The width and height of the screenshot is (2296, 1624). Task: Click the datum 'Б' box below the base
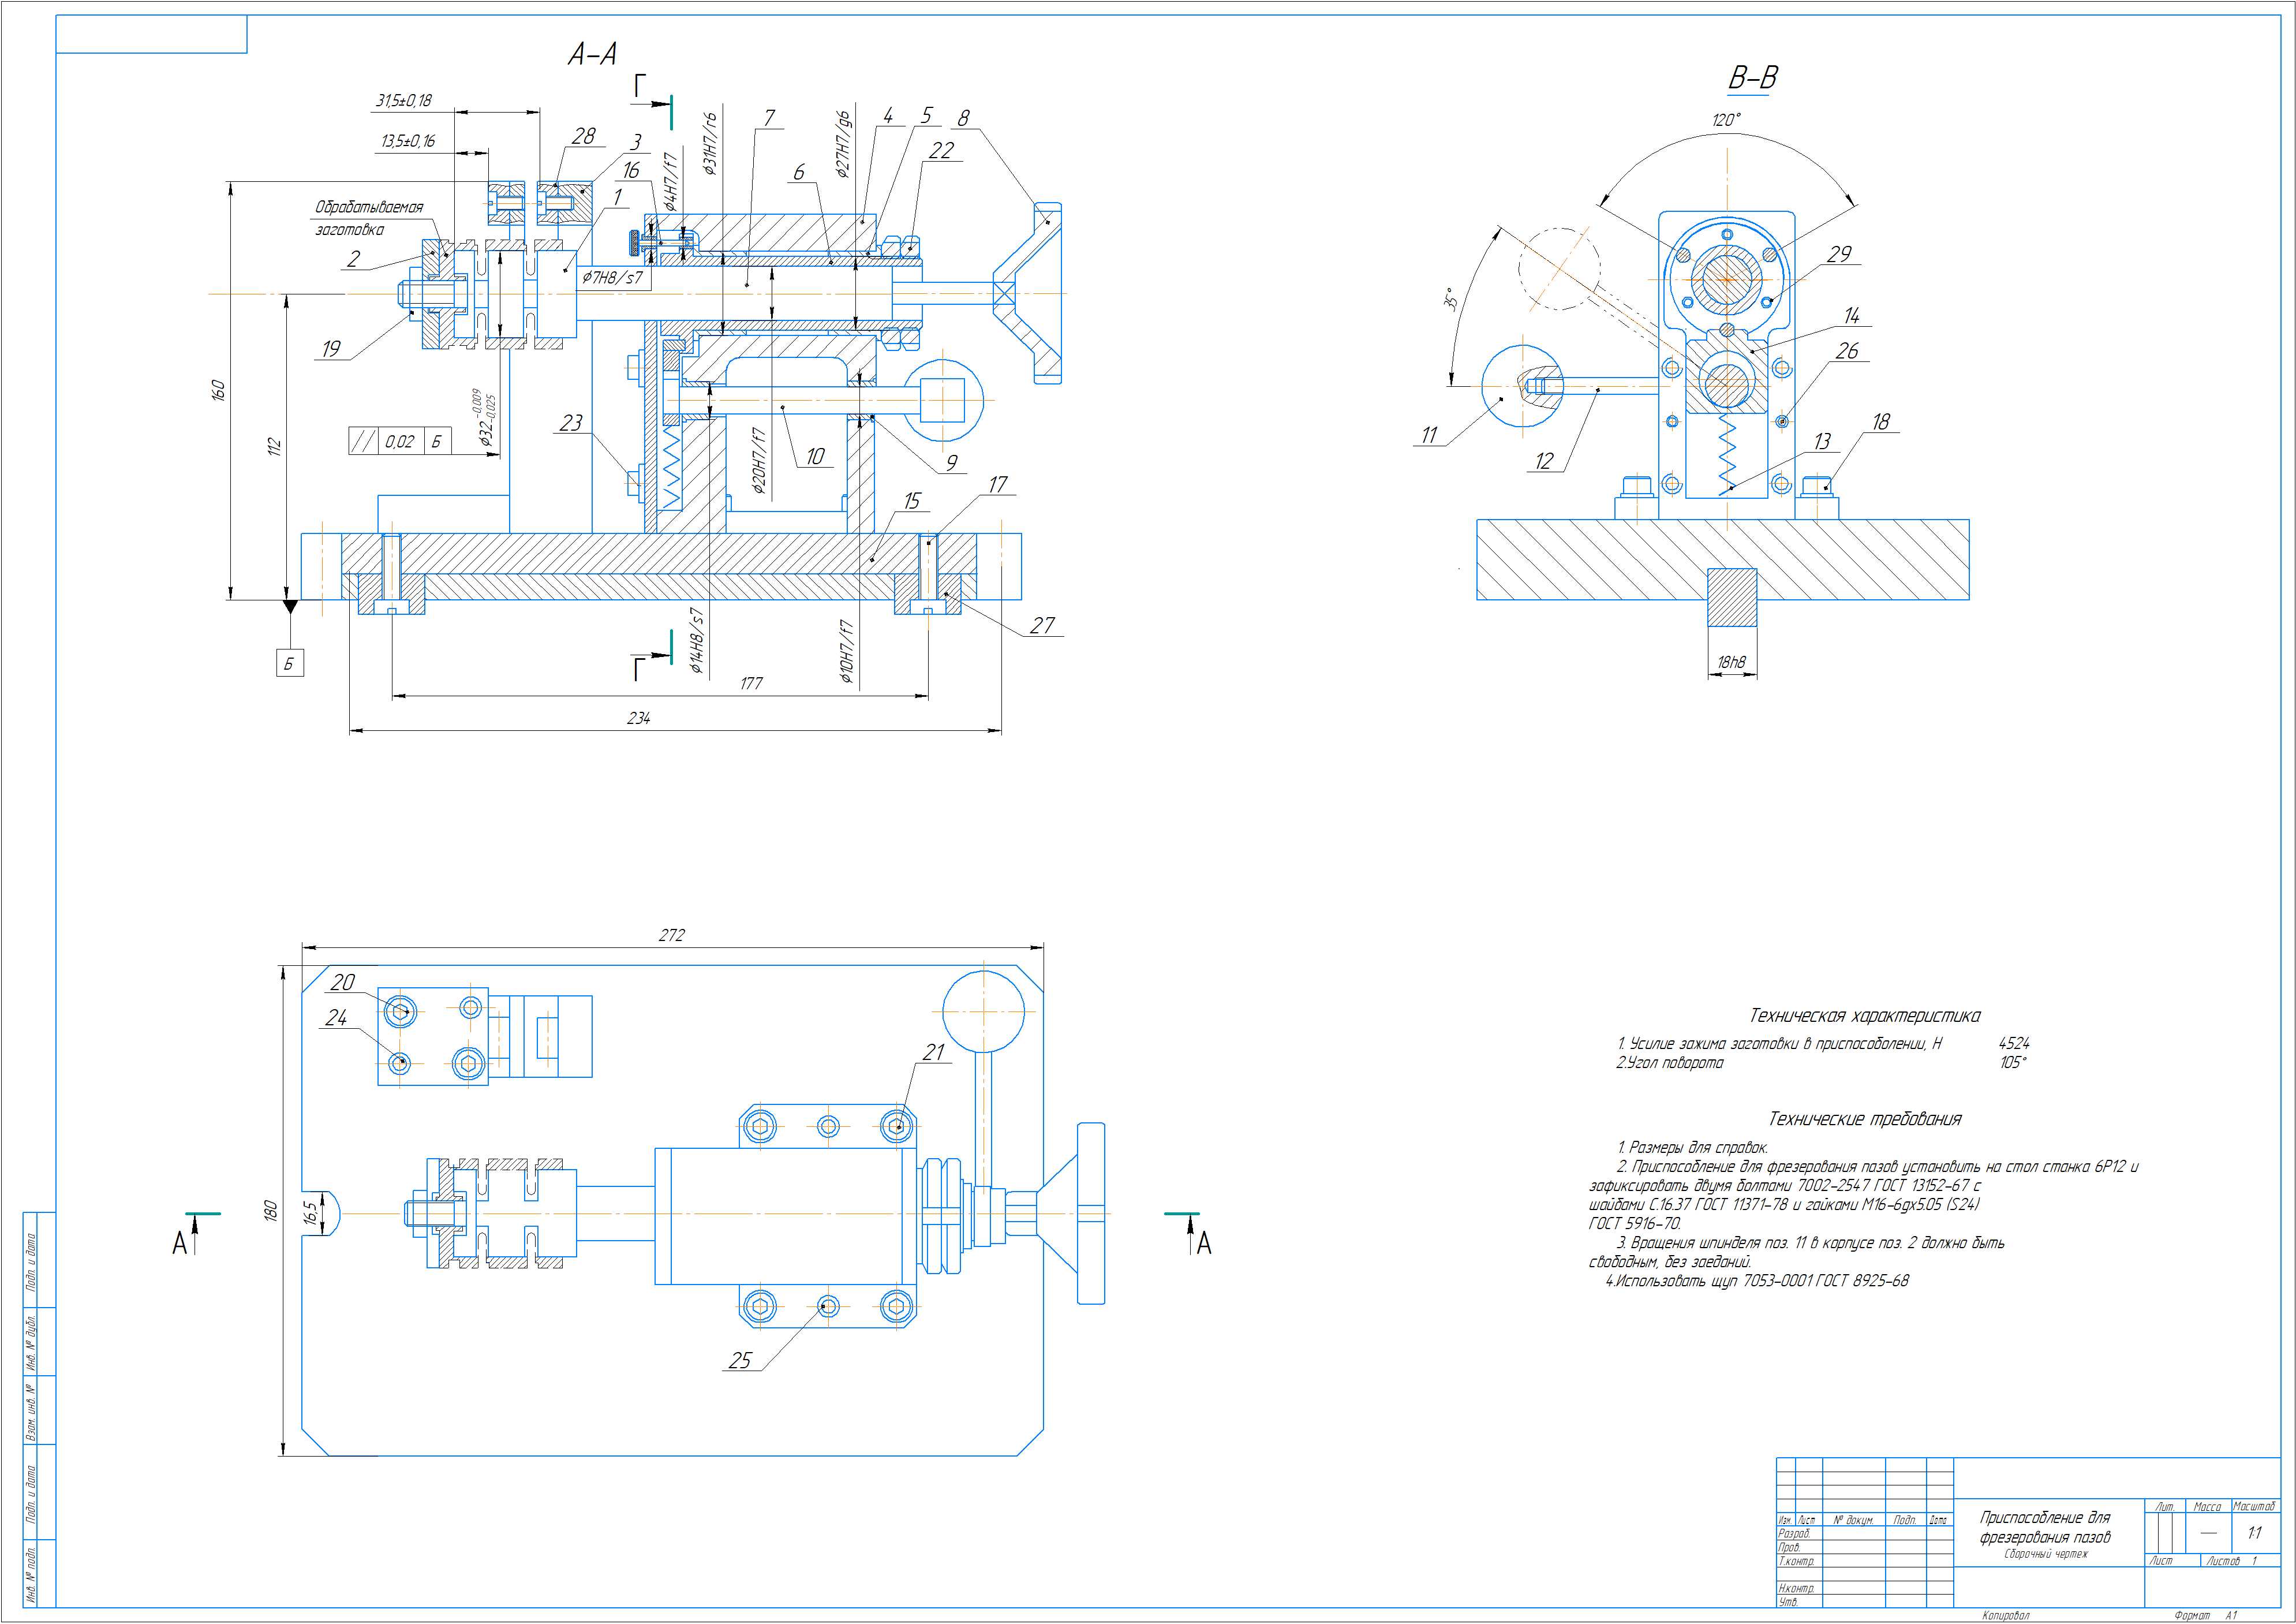(x=290, y=663)
